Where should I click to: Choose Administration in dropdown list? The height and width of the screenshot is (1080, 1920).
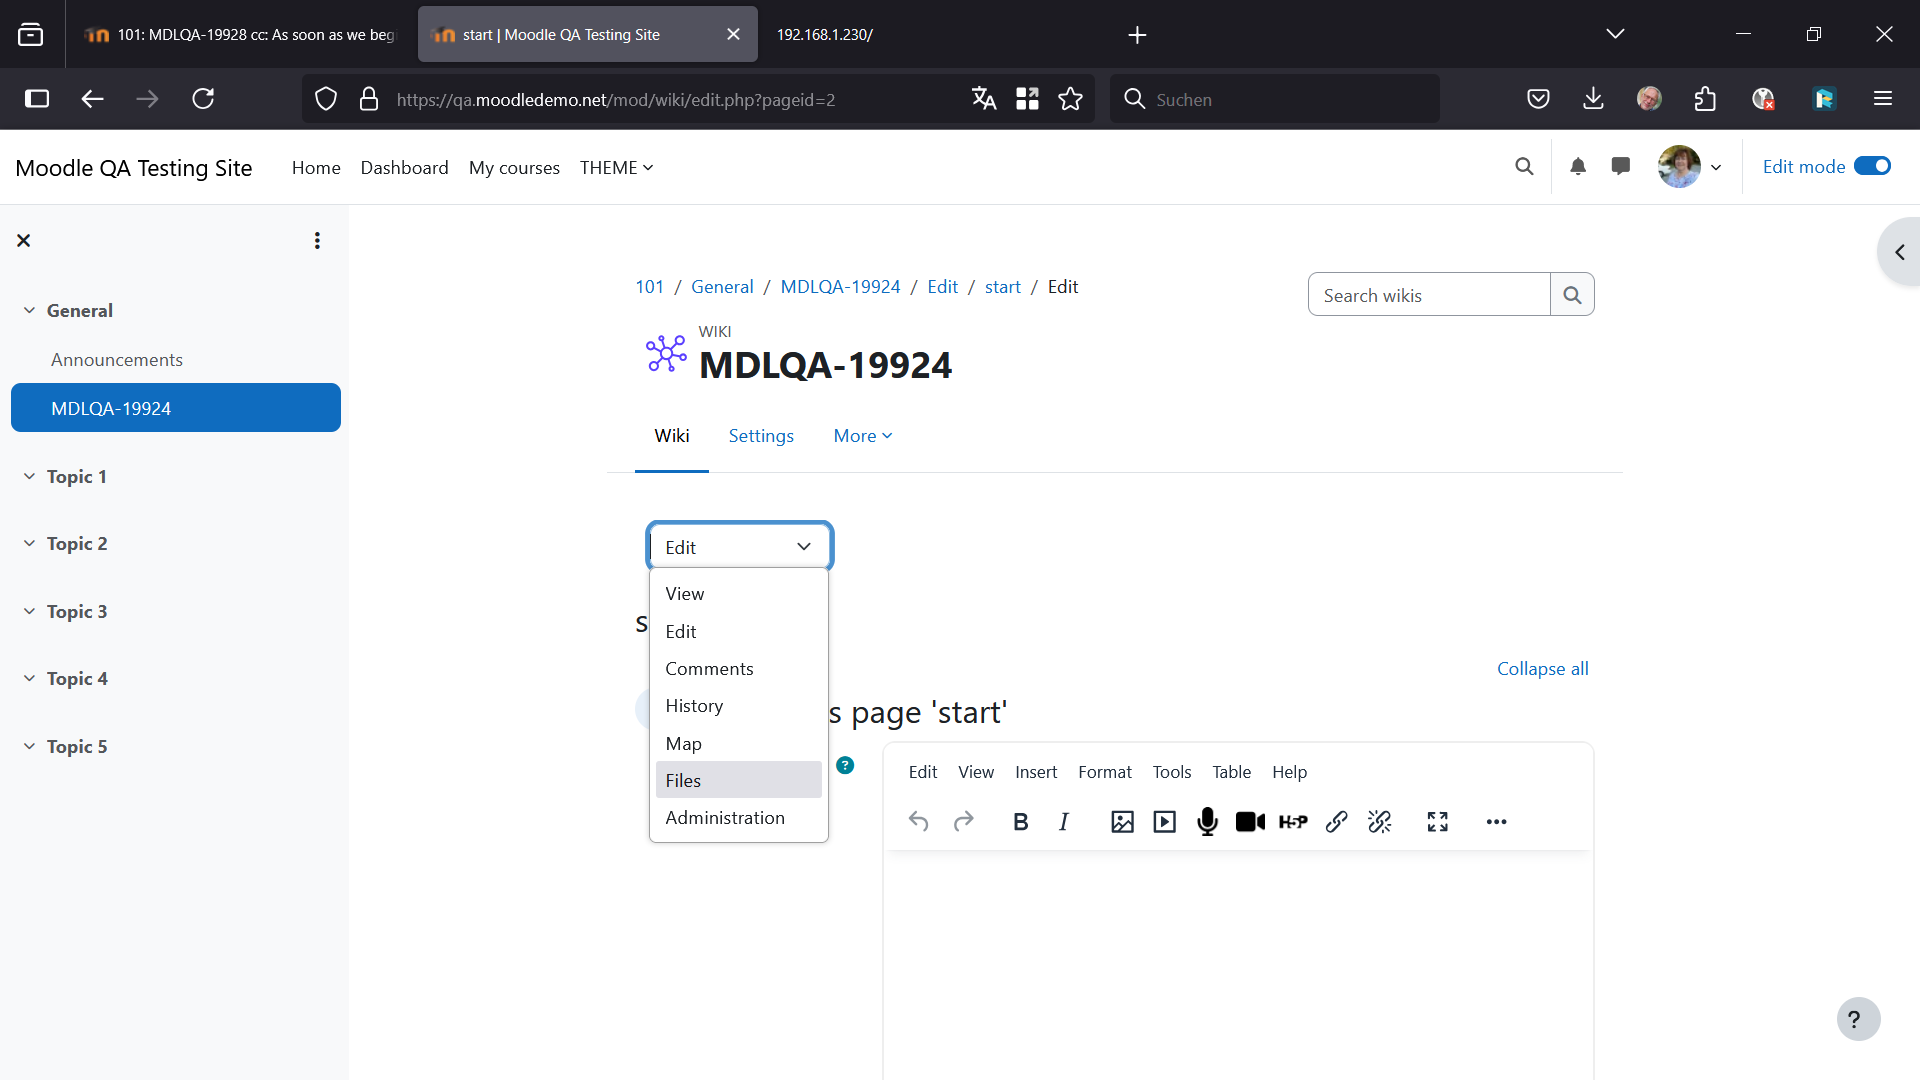[x=739, y=818]
